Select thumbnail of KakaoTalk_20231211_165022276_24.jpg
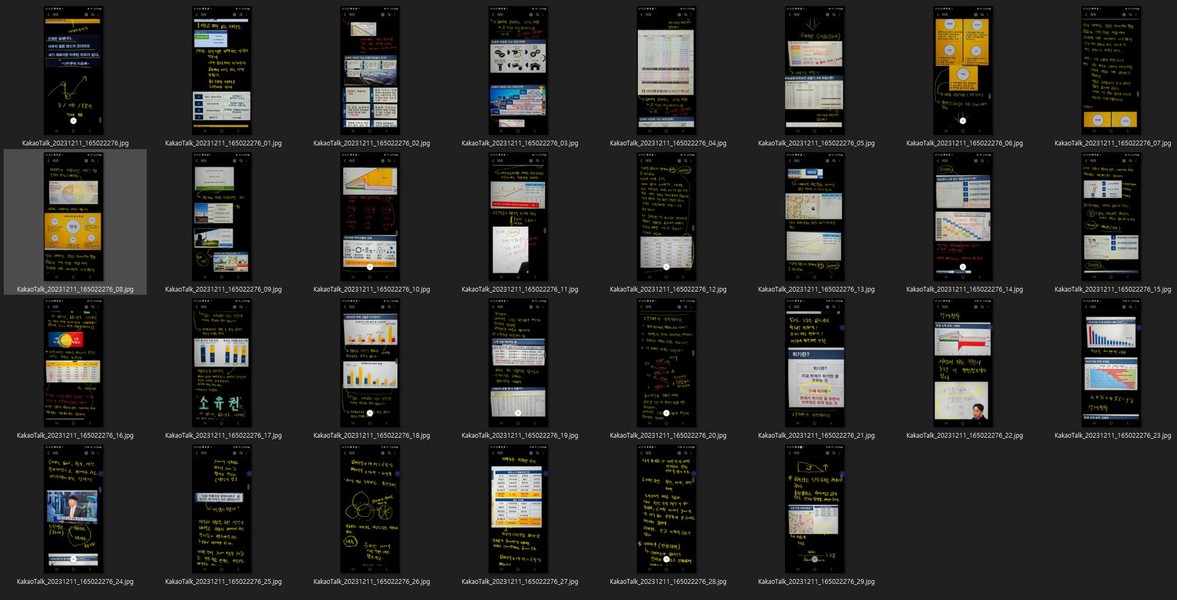This screenshot has height=600, width=1177. click(x=74, y=509)
